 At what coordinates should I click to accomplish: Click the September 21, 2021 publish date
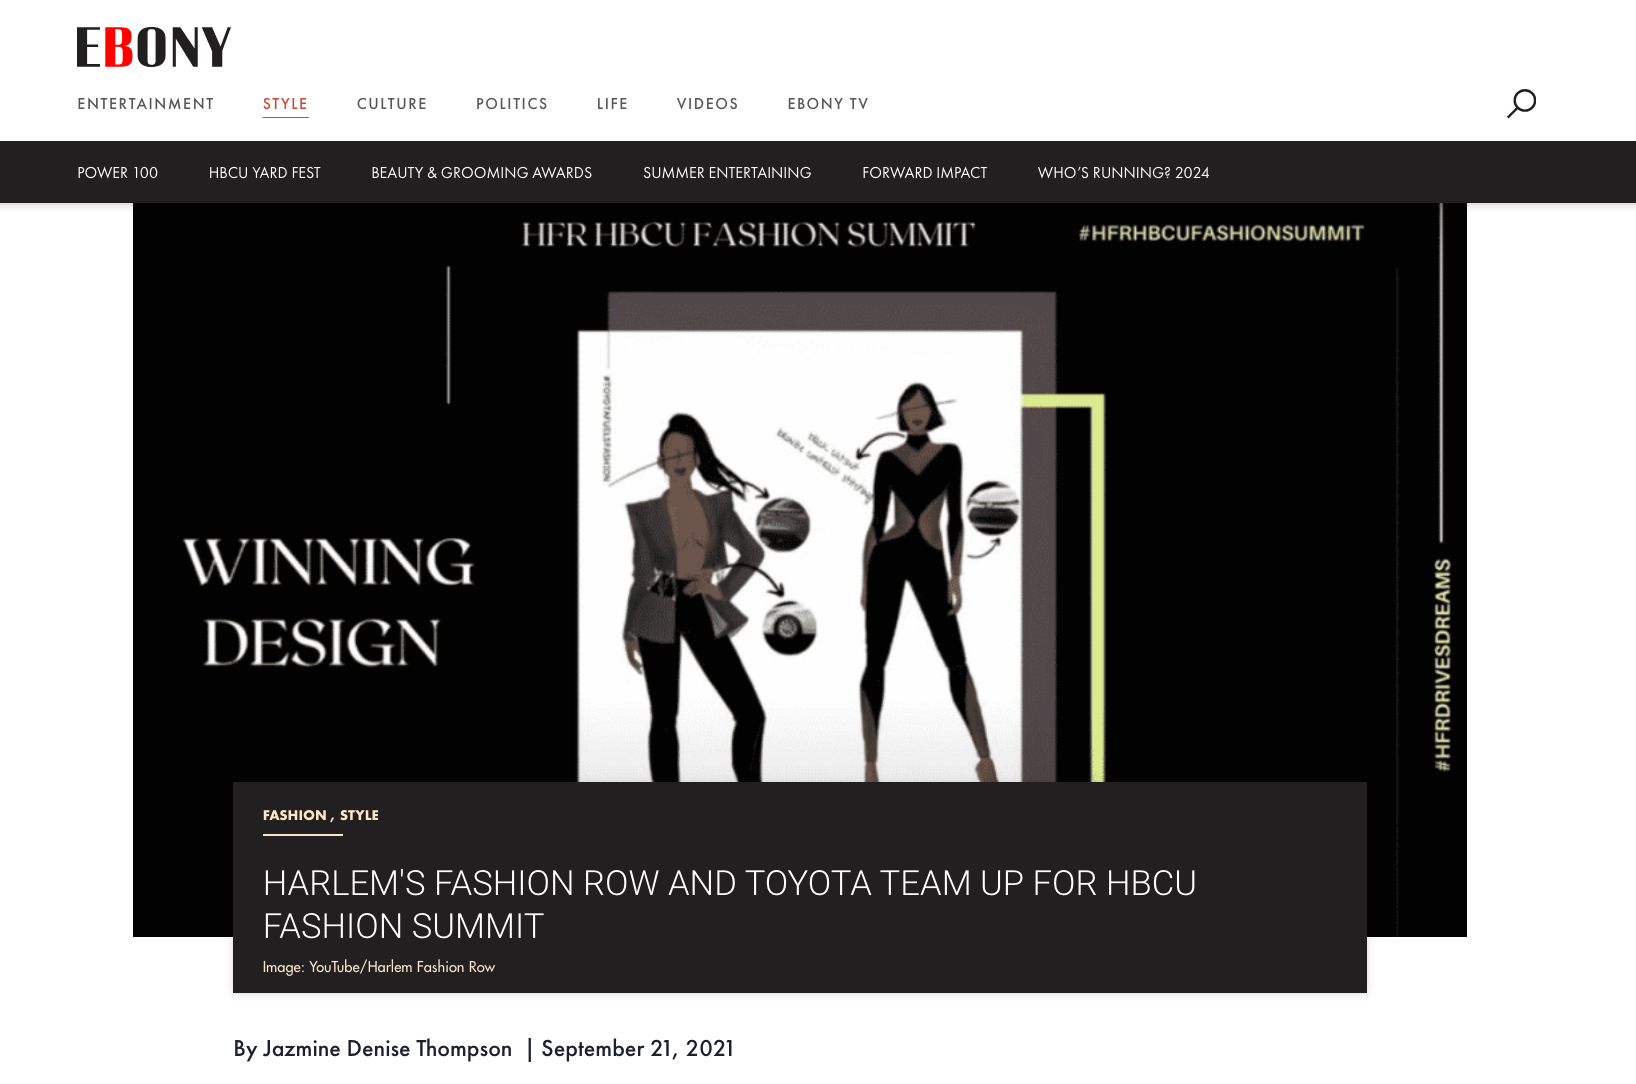tap(638, 1049)
